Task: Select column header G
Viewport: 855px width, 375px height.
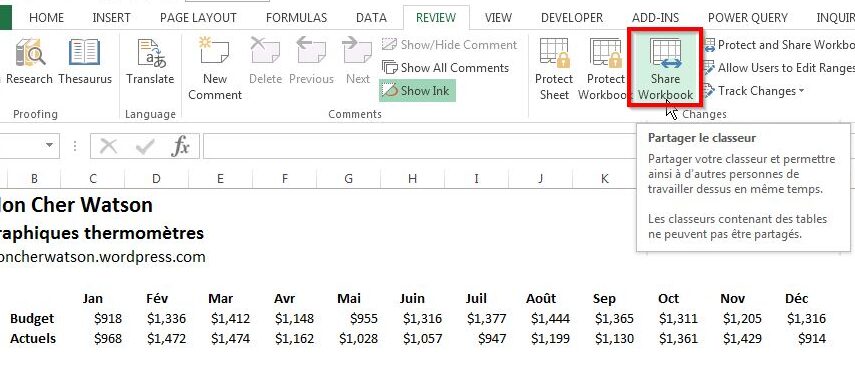Action: tap(348, 178)
